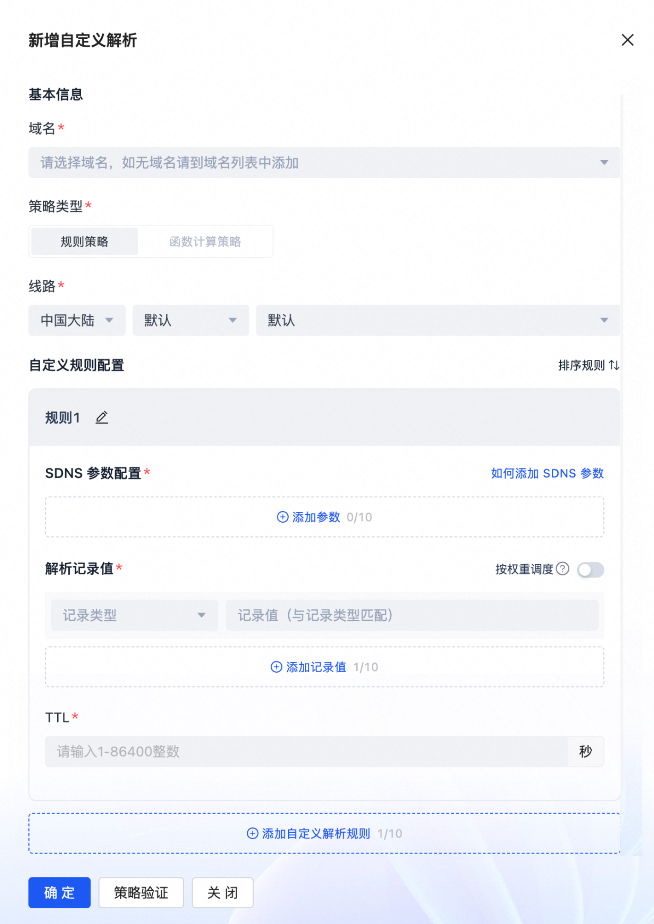Click the 记录值 input field
This screenshot has width=654, height=924.
coord(412,616)
